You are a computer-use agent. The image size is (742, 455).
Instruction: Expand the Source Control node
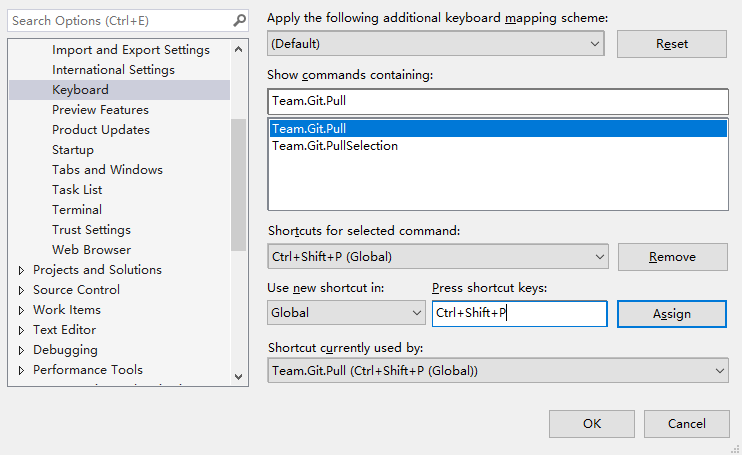(x=21, y=290)
